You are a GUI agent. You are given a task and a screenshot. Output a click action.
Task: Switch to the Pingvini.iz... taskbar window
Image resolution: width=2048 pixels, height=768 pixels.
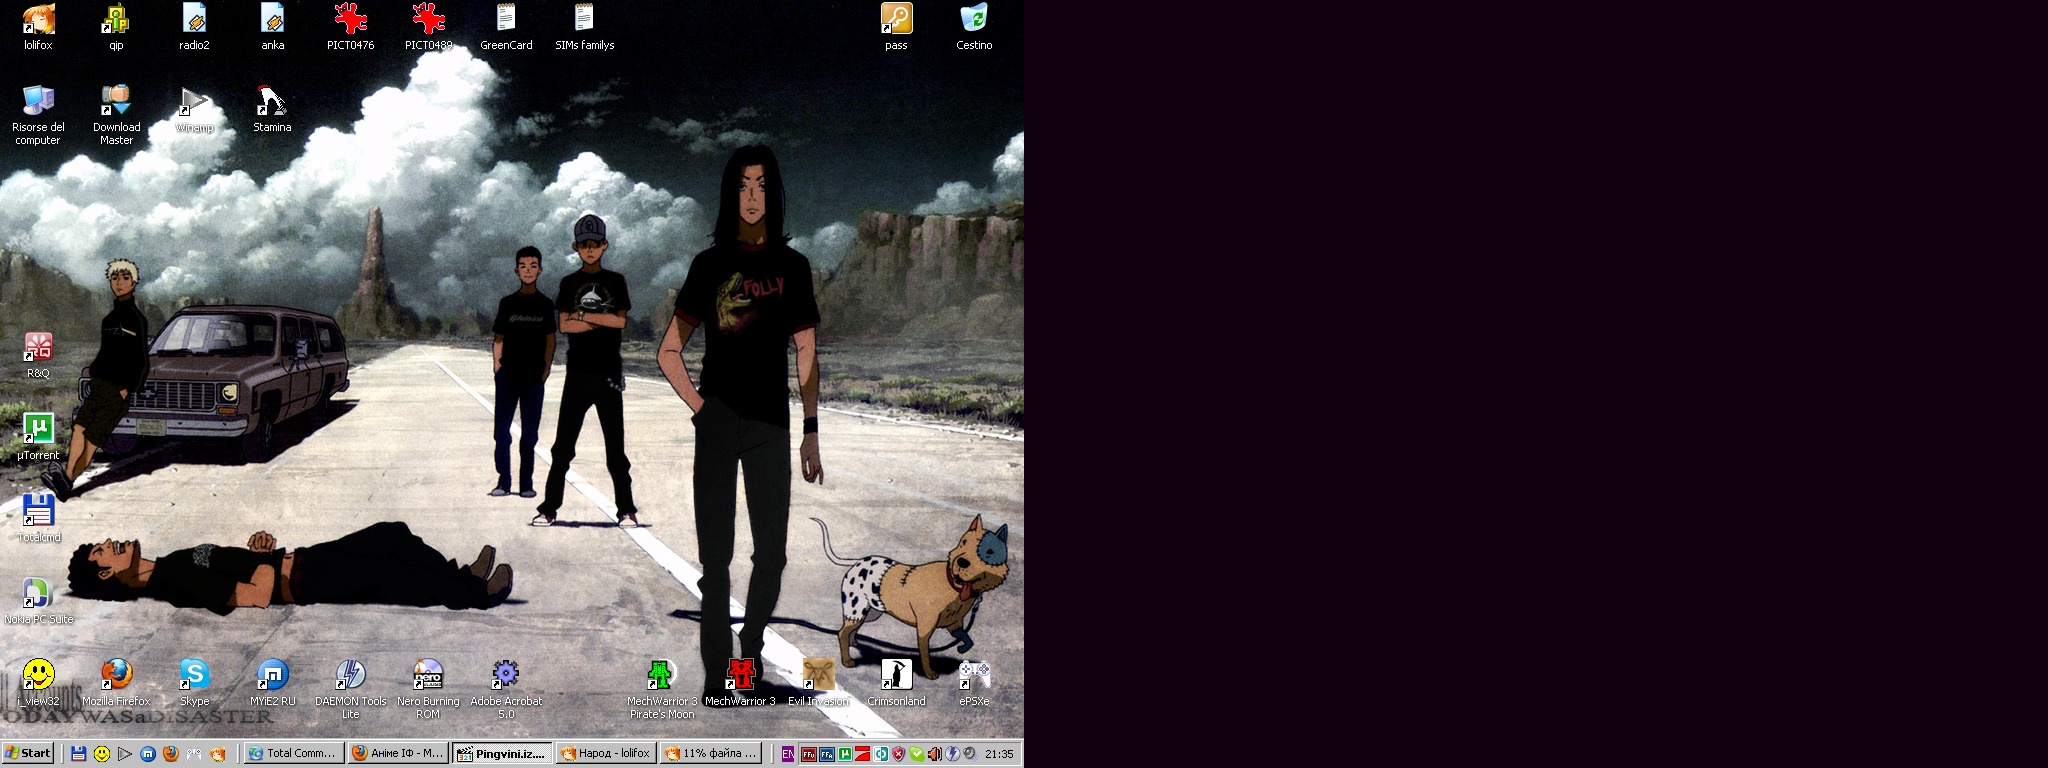coord(501,753)
